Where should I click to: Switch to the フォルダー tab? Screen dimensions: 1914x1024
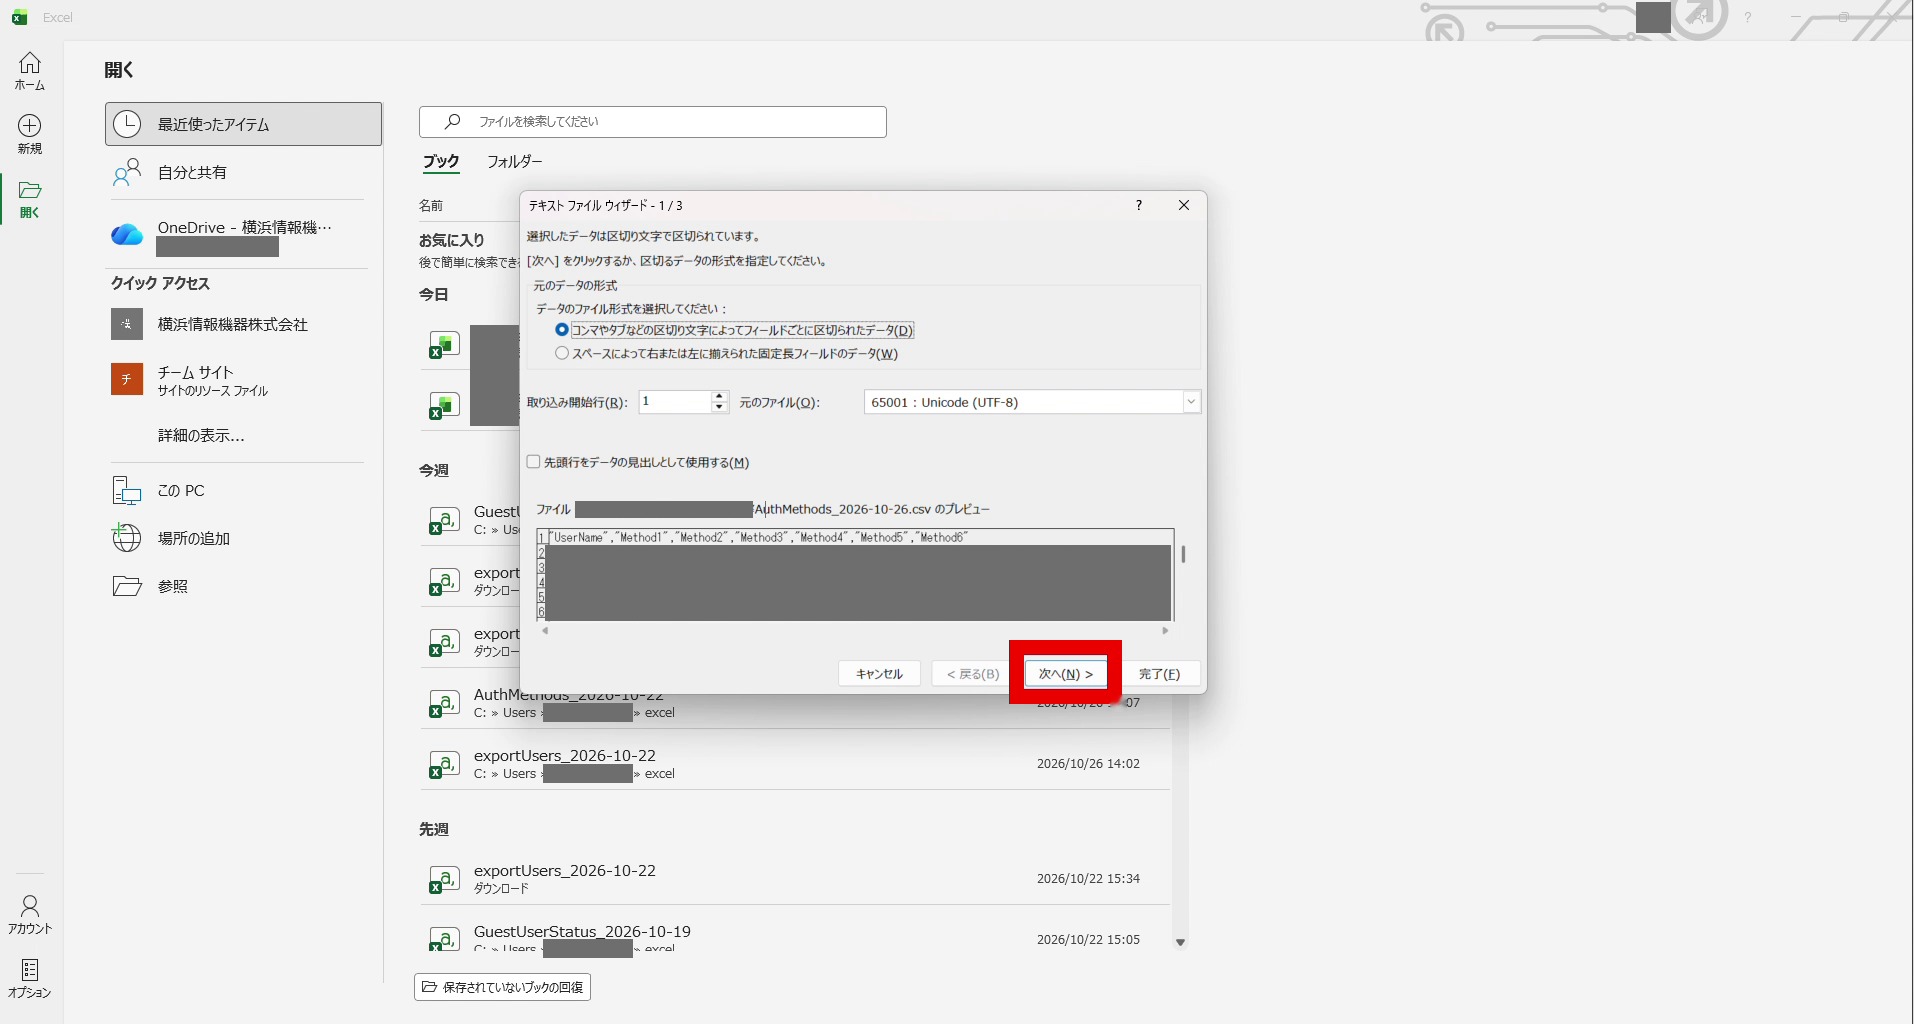(x=515, y=161)
